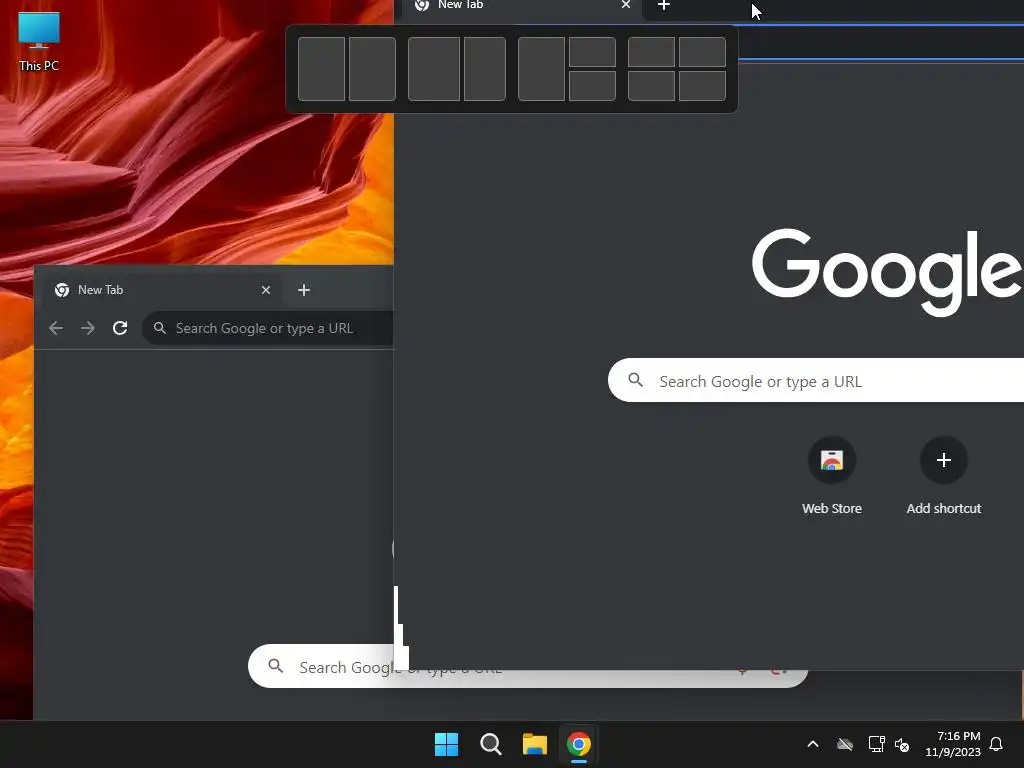Open File Explorer from taskbar
The image size is (1024, 768).
point(535,744)
